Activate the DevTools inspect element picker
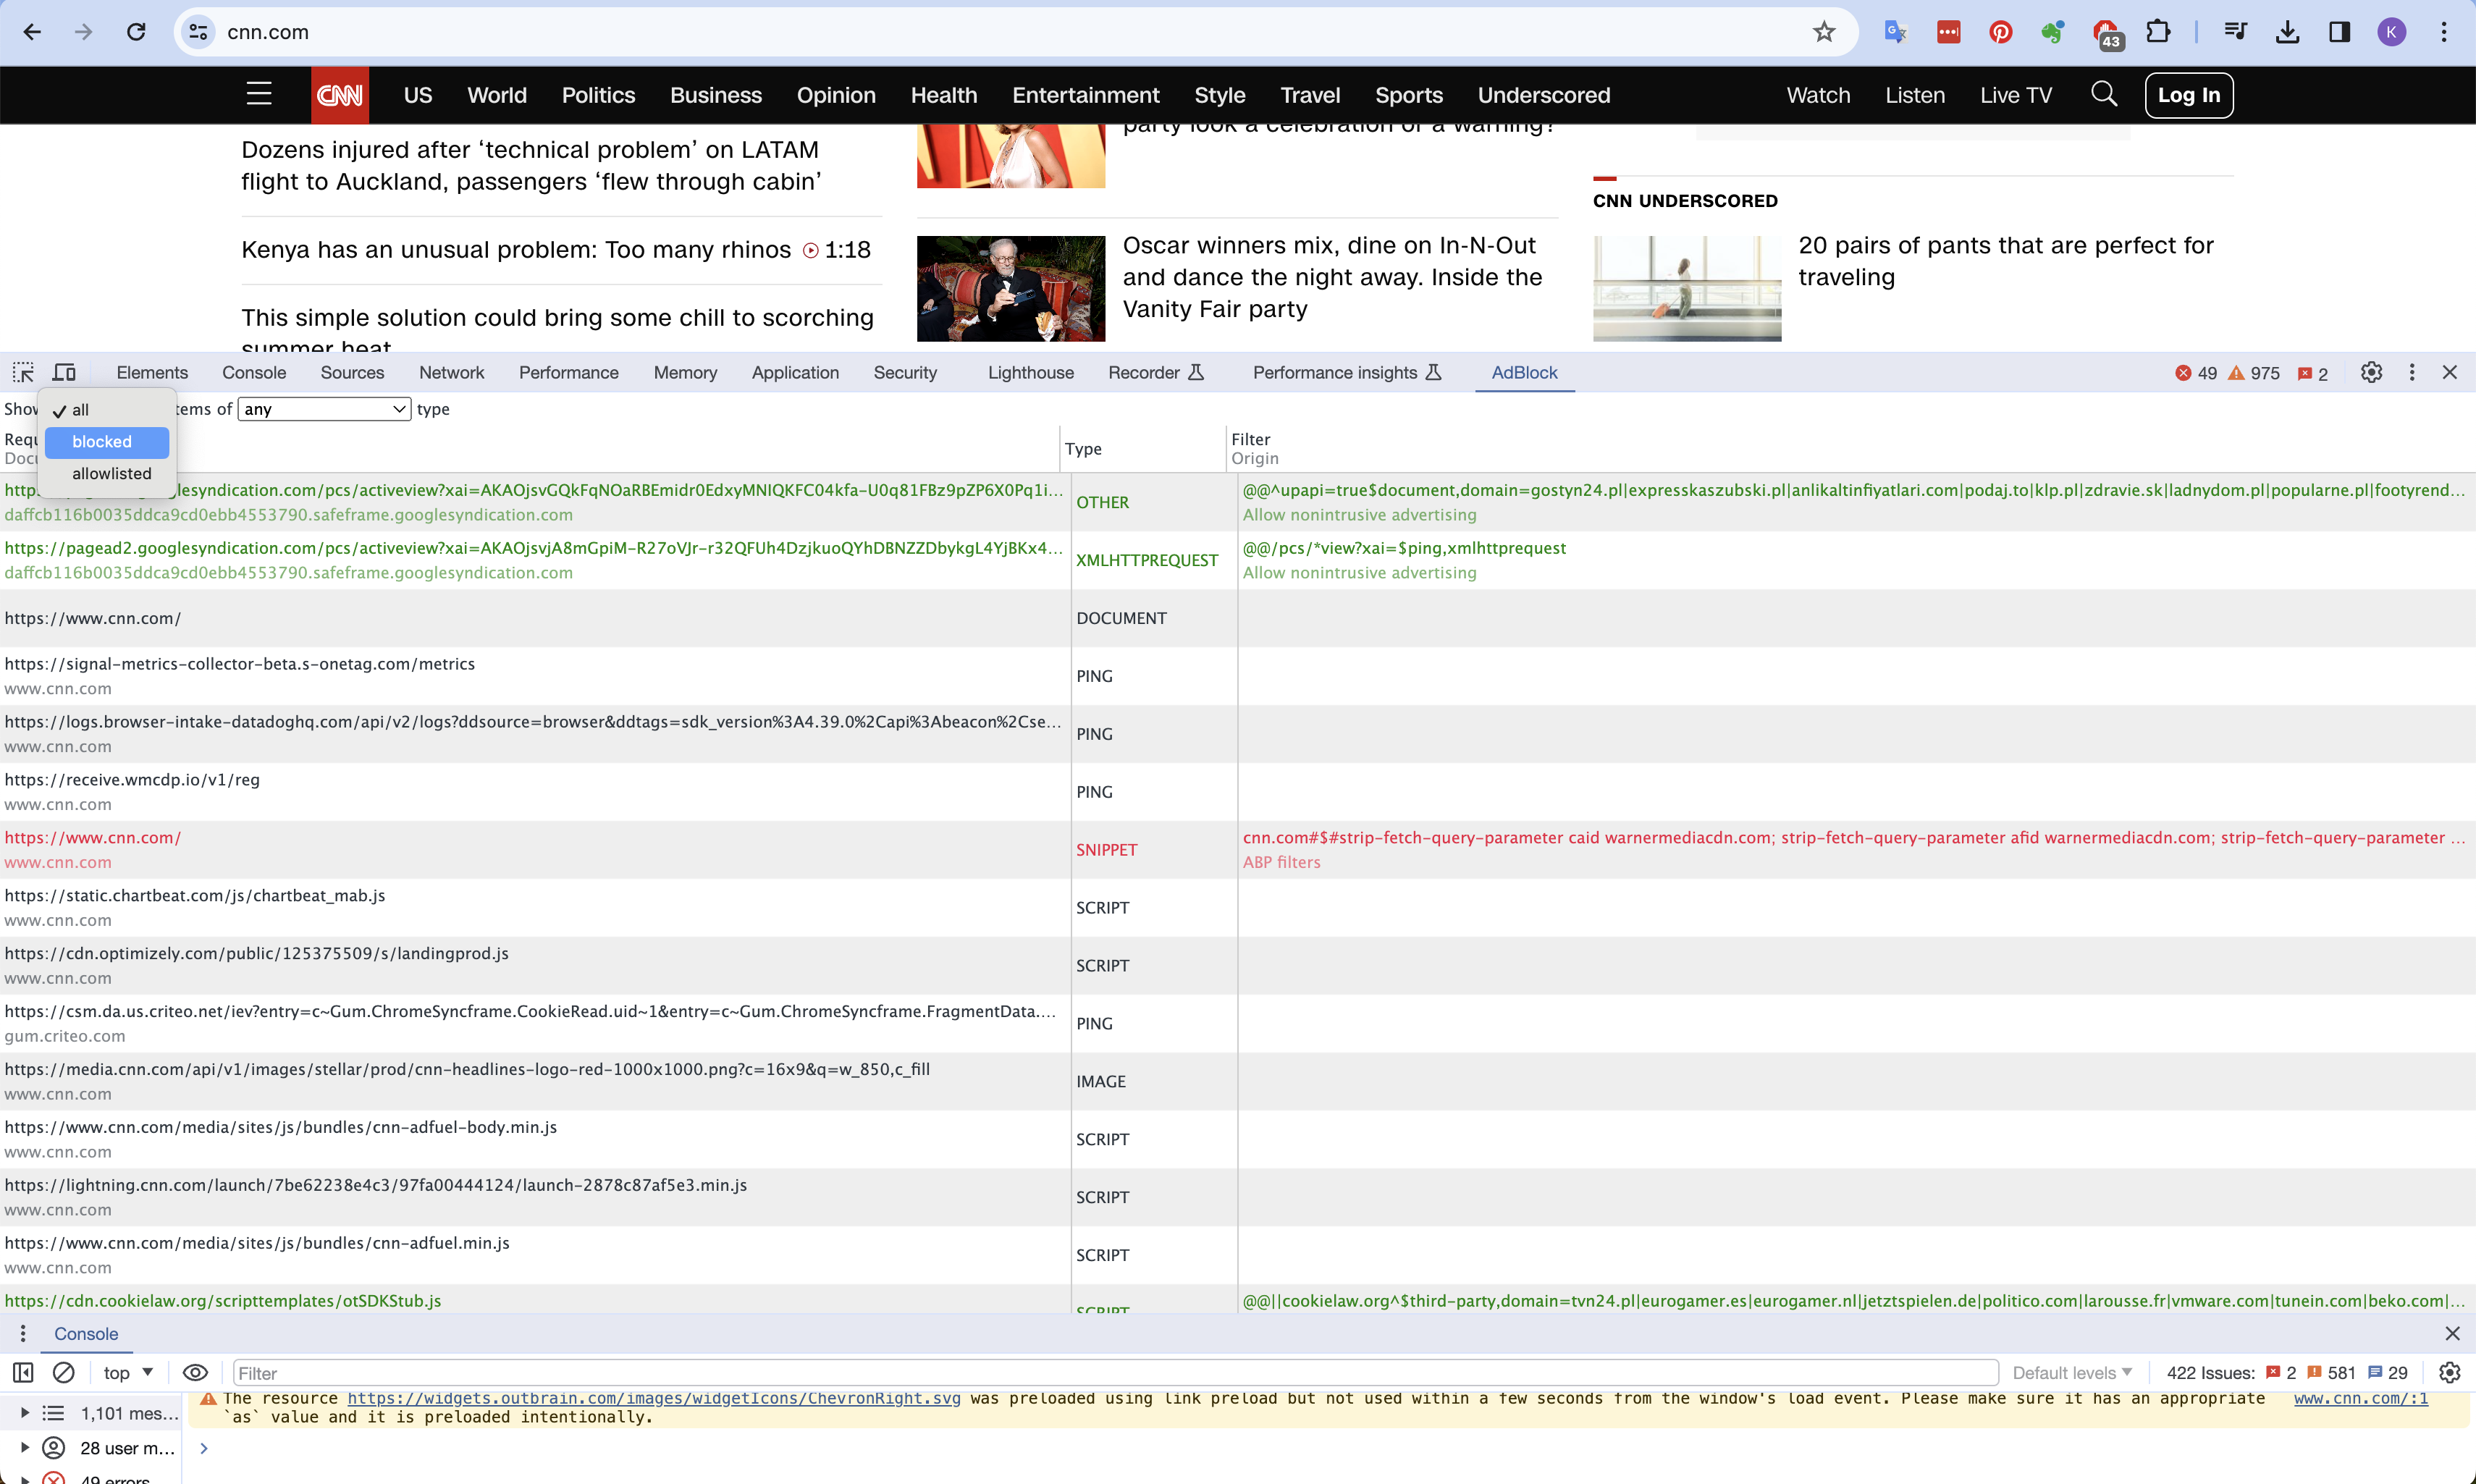 coord(23,372)
